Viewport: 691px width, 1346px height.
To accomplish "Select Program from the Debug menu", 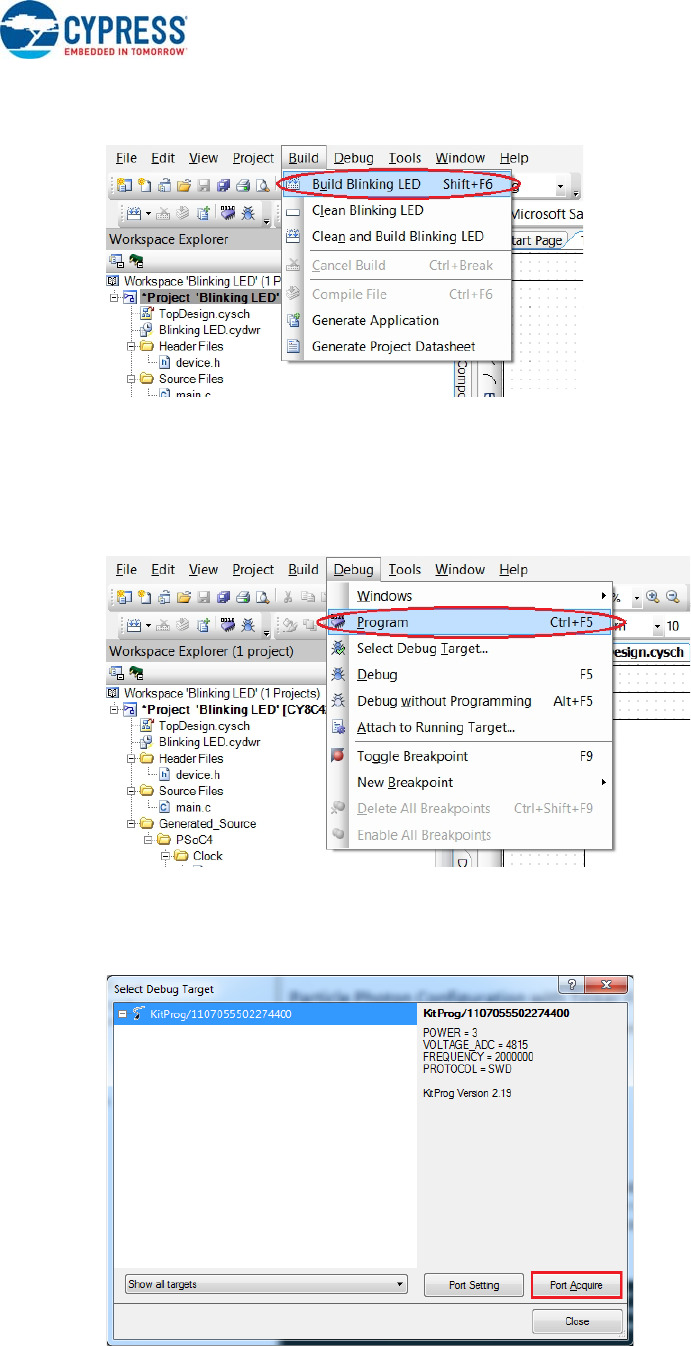I will [382, 622].
